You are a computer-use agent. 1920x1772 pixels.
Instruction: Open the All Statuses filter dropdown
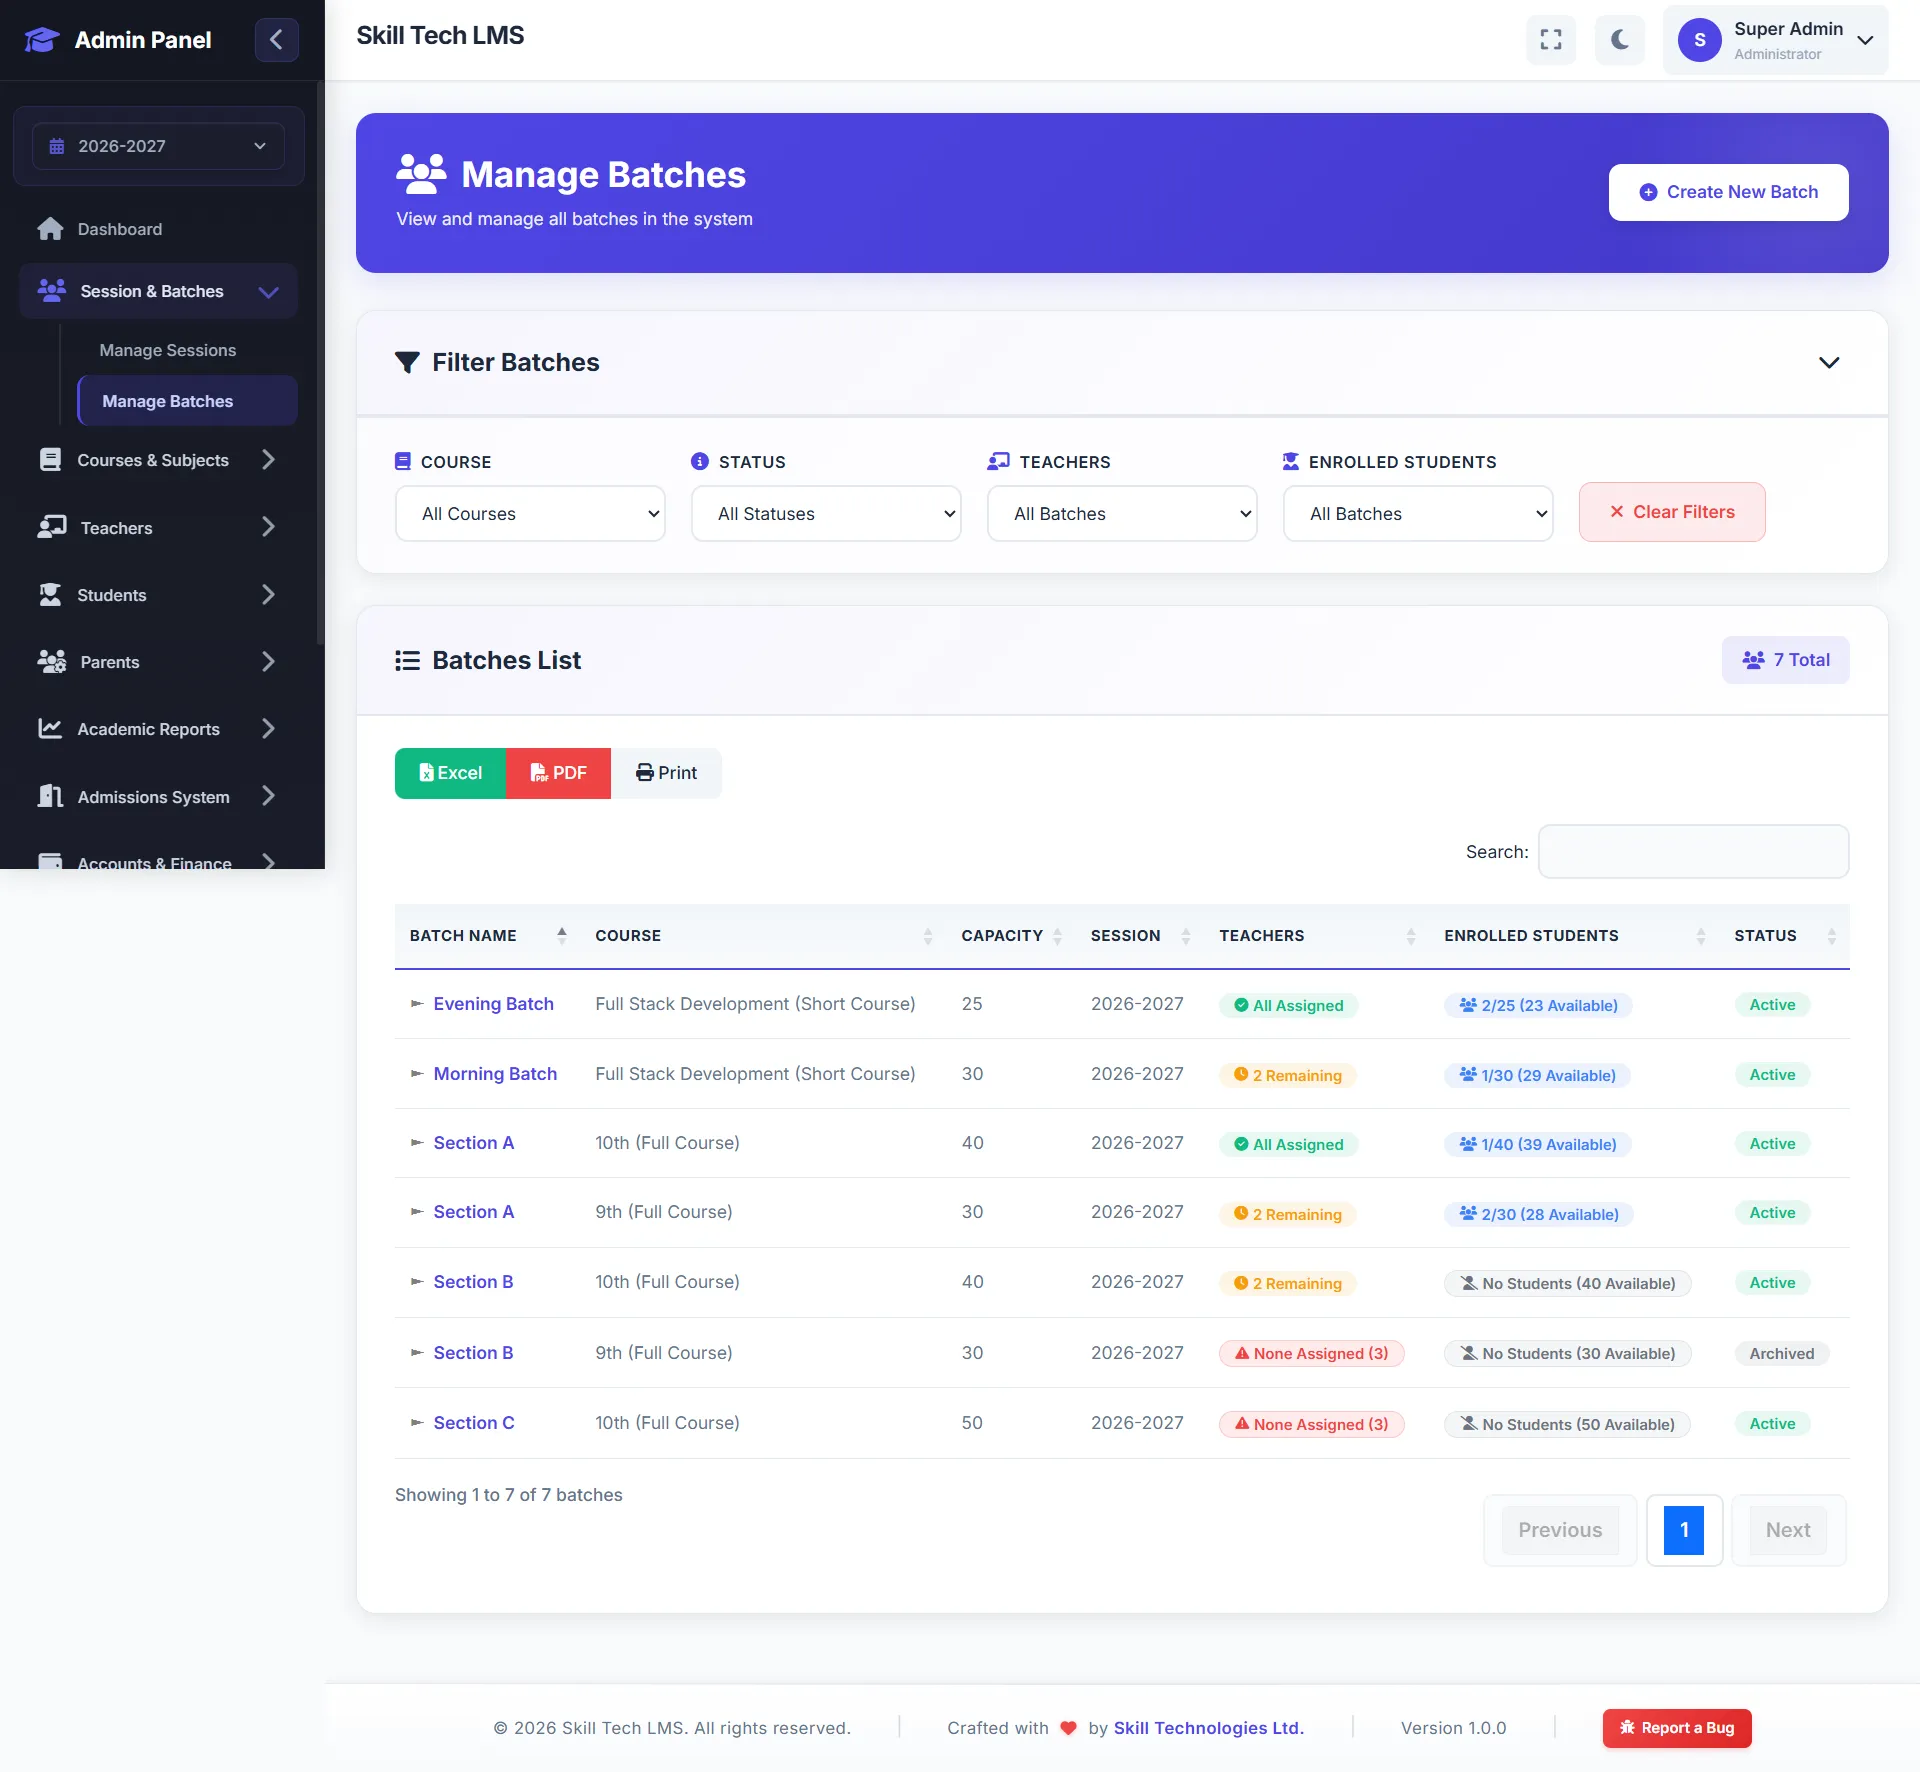(826, 514)
